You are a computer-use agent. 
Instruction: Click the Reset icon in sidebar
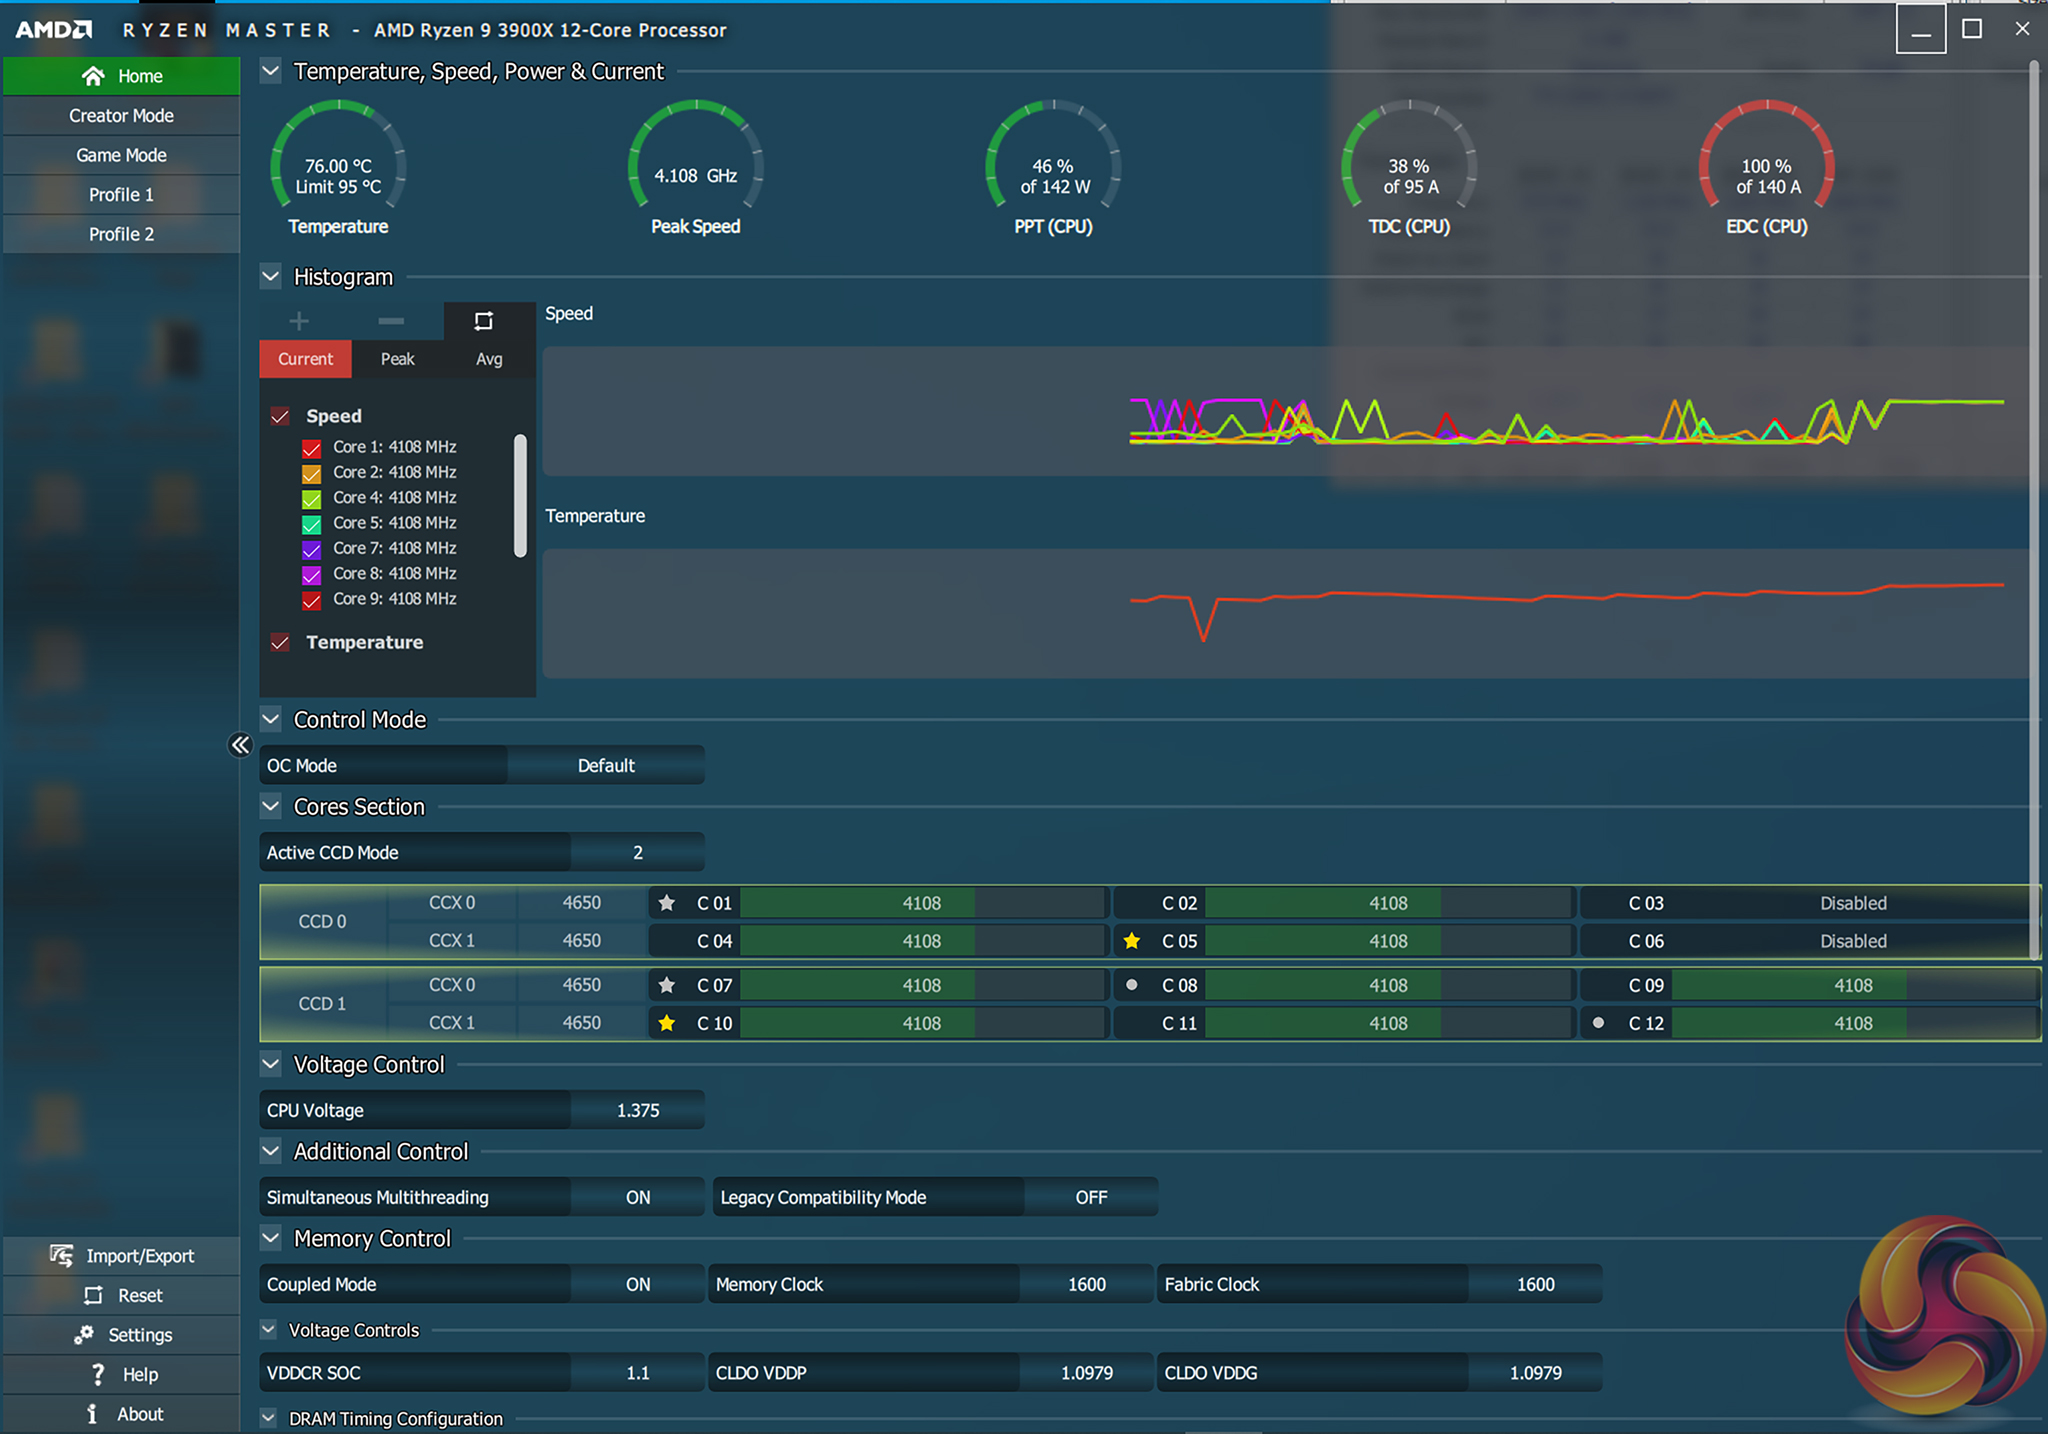tap(93, 1295)
